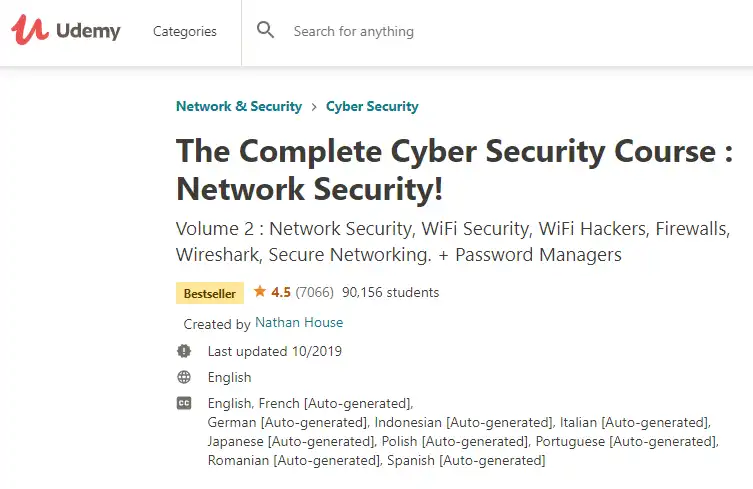This screenshot has height=489, width=753.
Task: Click the search magnifier icon
Action: coord(265,30)
